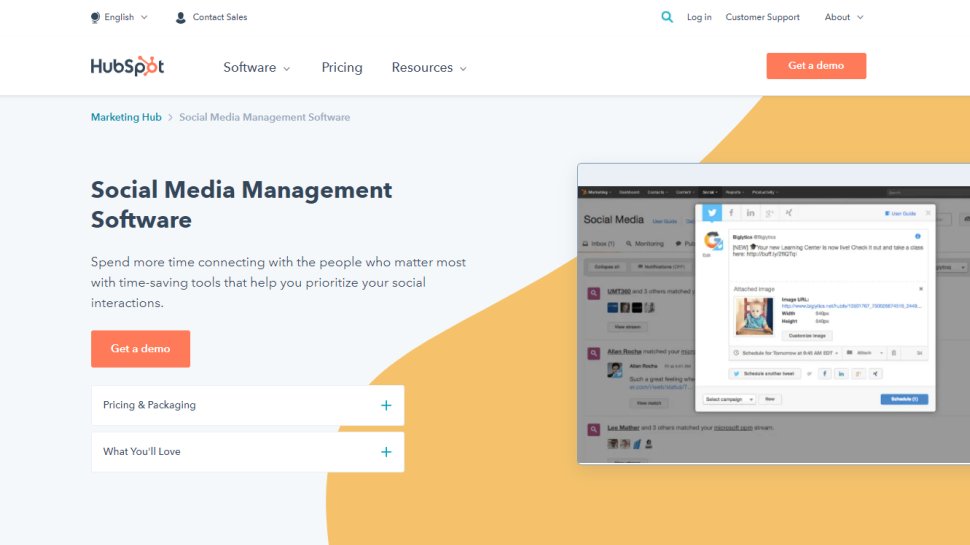Viewport: 970px width, 545px height.
Task: Open site search via magnifier icon
Action: pos(667,17)
